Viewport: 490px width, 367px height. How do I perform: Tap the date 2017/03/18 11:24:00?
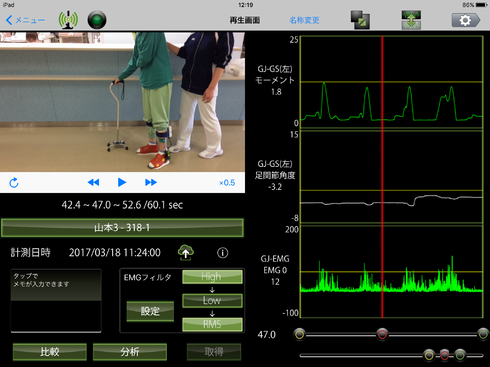click(115, 253)
